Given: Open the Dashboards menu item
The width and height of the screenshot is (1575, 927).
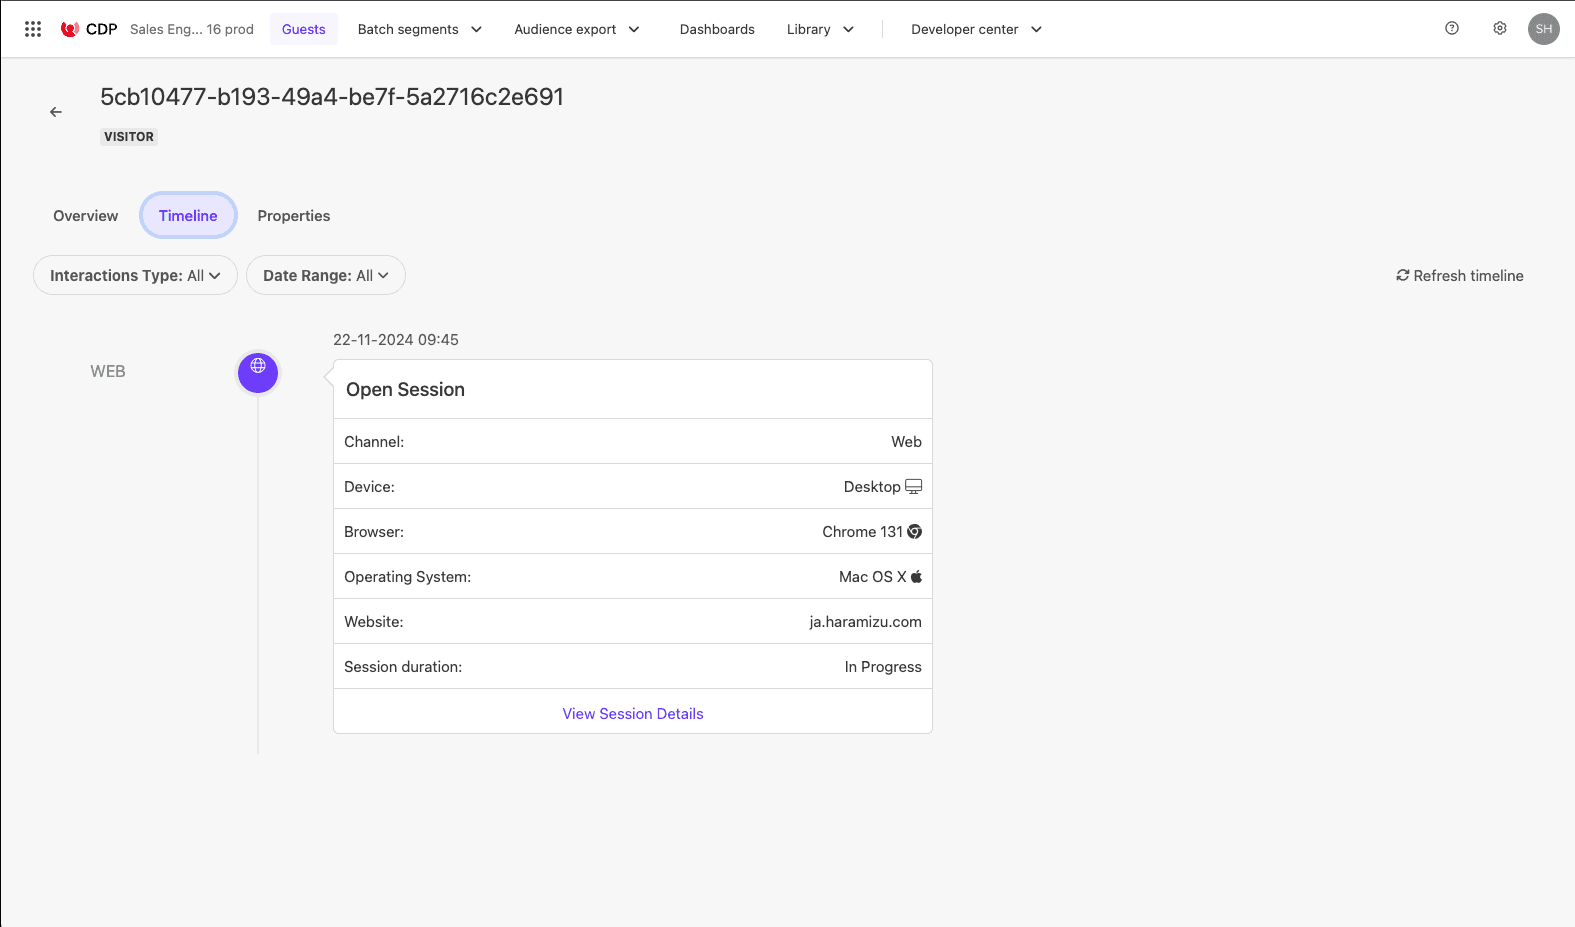Looking at the screenshot, I should [x=717, y=29].
